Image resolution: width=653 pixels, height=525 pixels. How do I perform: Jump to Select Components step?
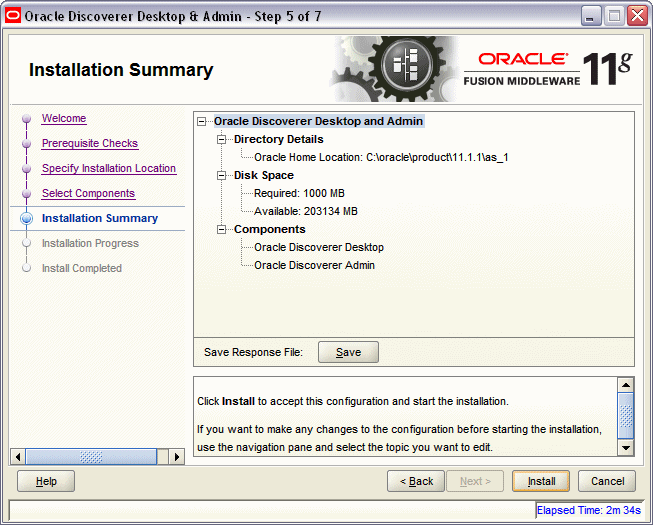88,193
